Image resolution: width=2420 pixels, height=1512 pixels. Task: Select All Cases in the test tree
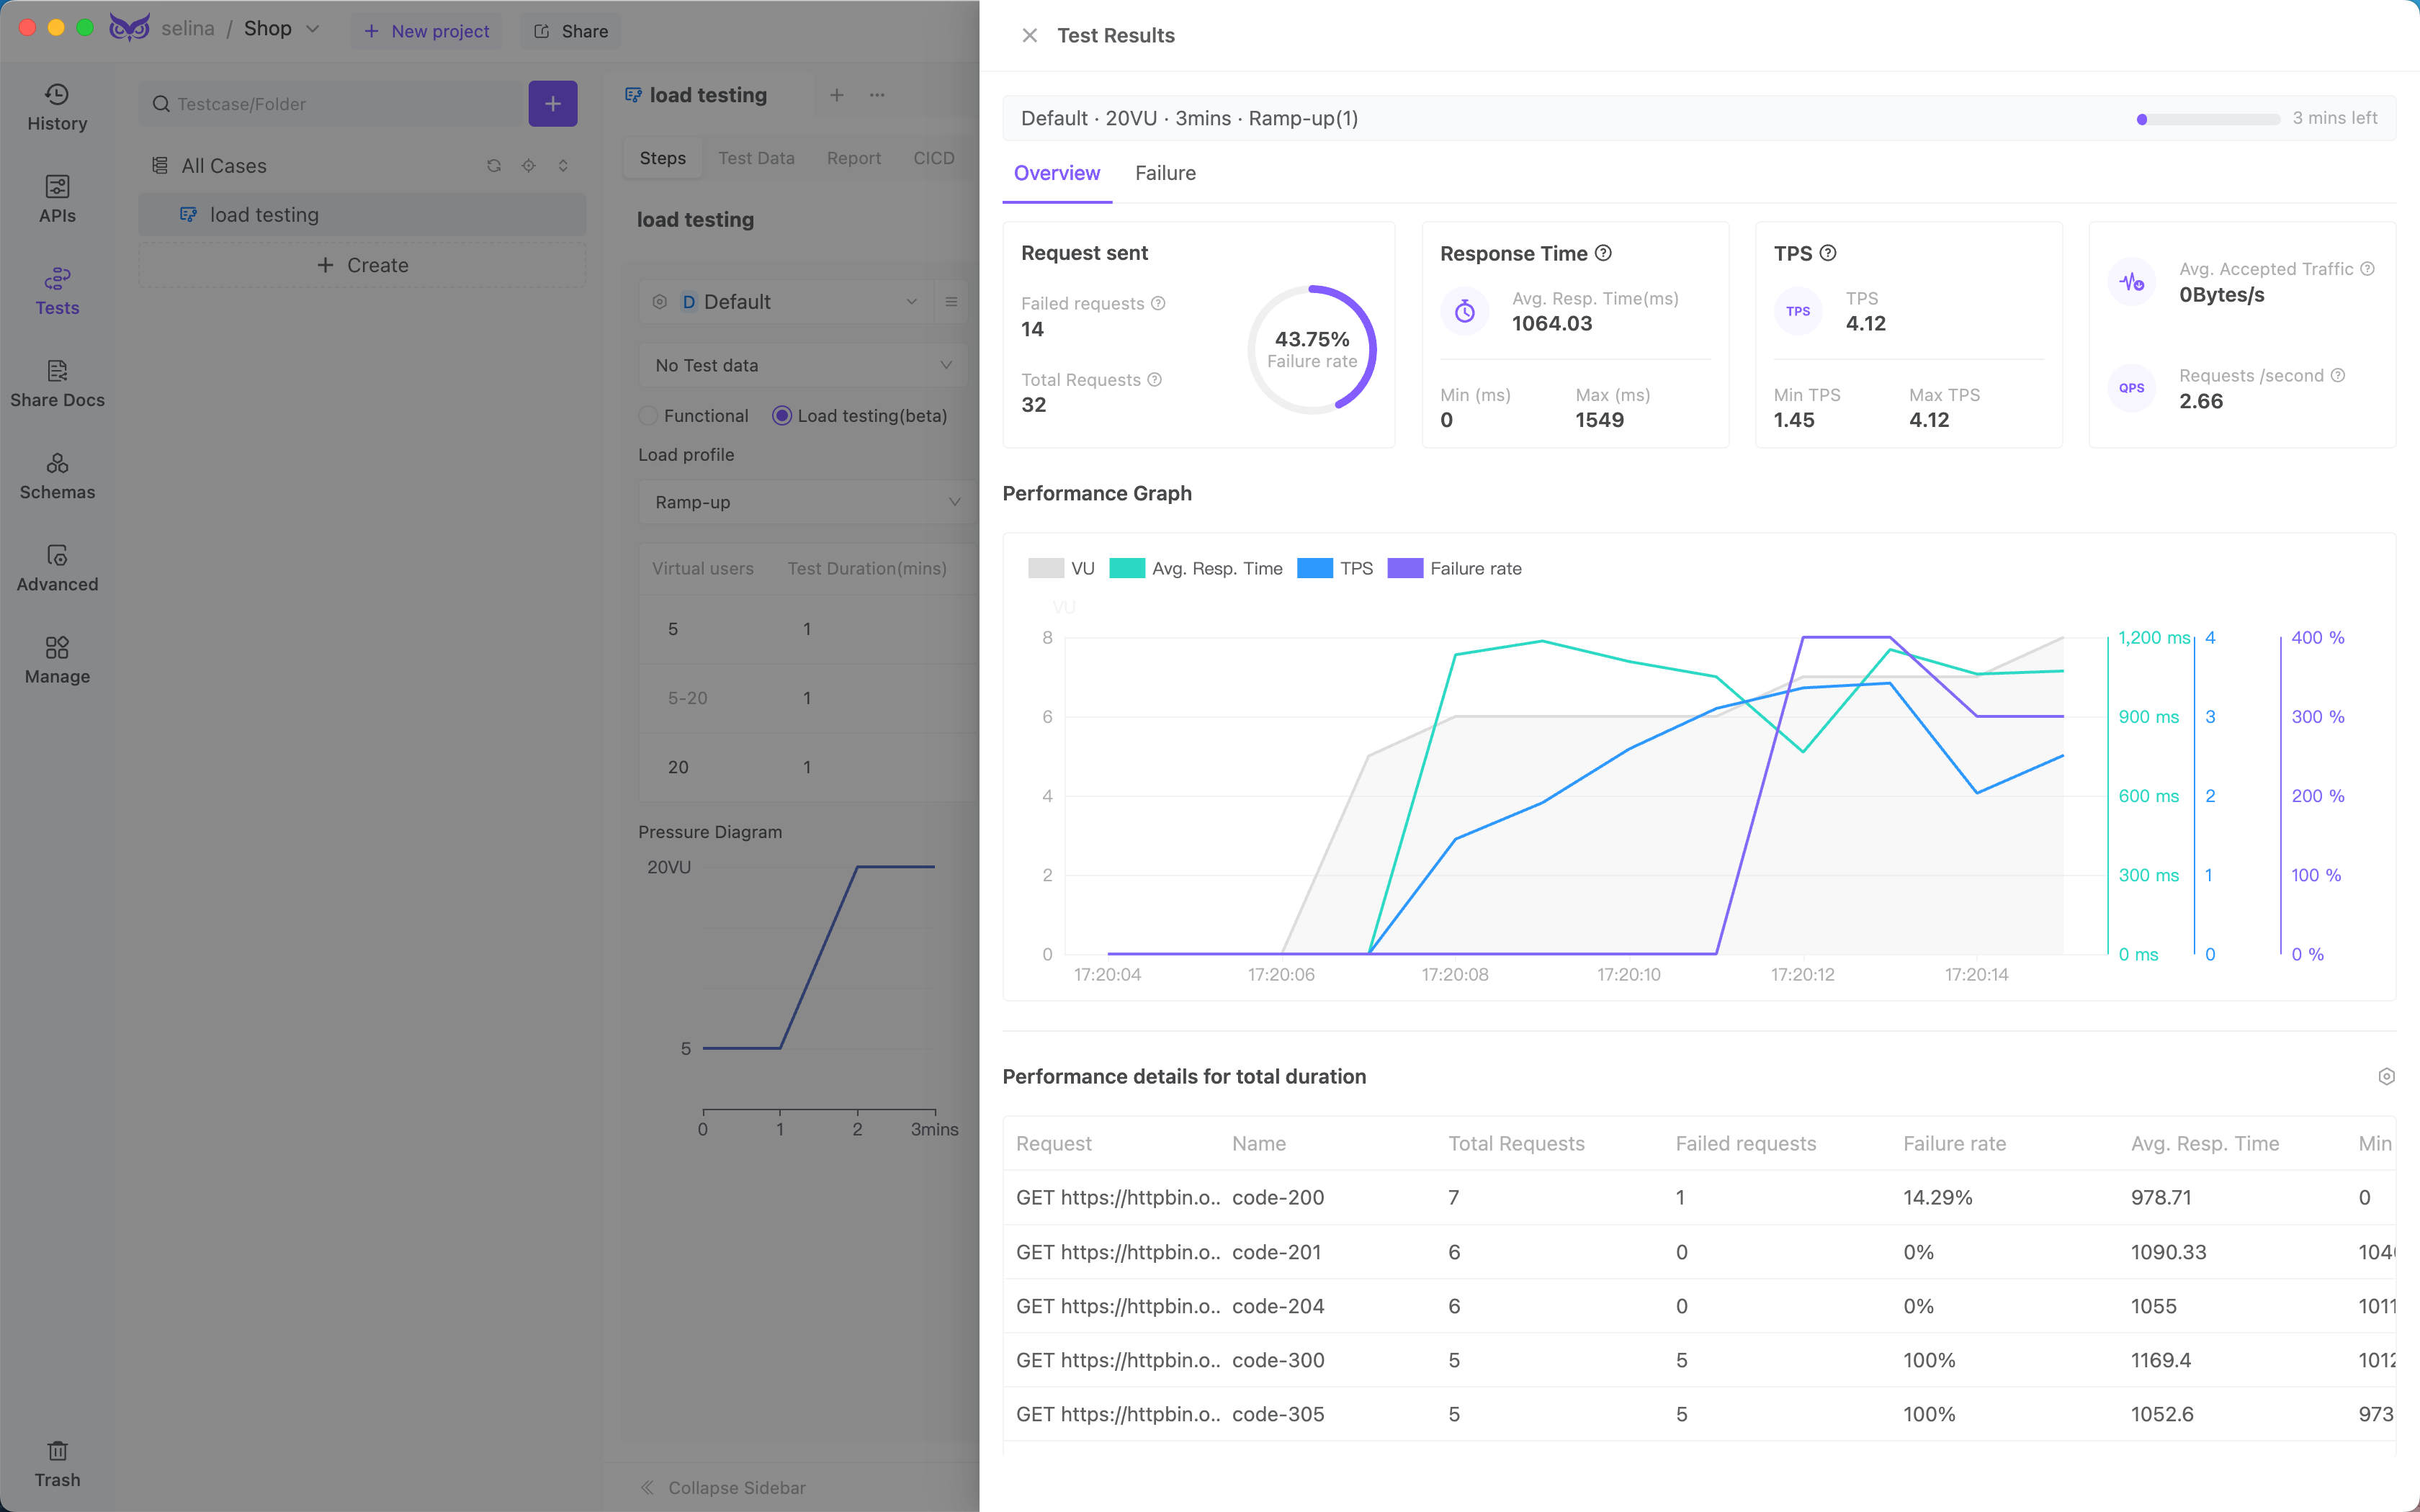[224, 166]
